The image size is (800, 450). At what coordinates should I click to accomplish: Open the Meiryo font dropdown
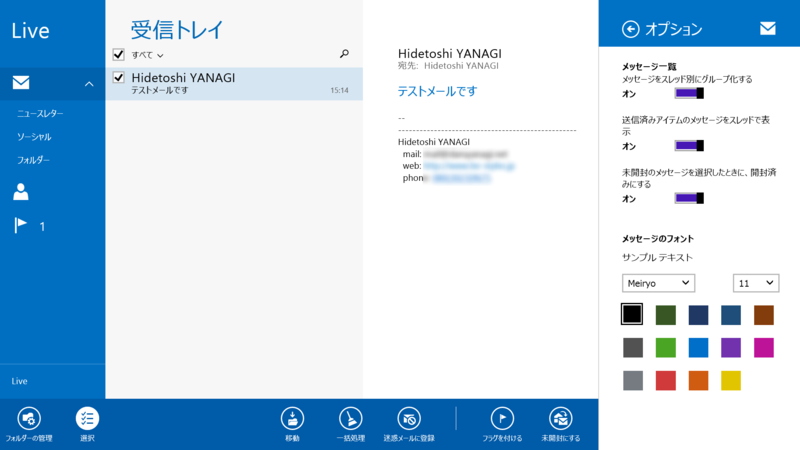click(x=658, y=283)
